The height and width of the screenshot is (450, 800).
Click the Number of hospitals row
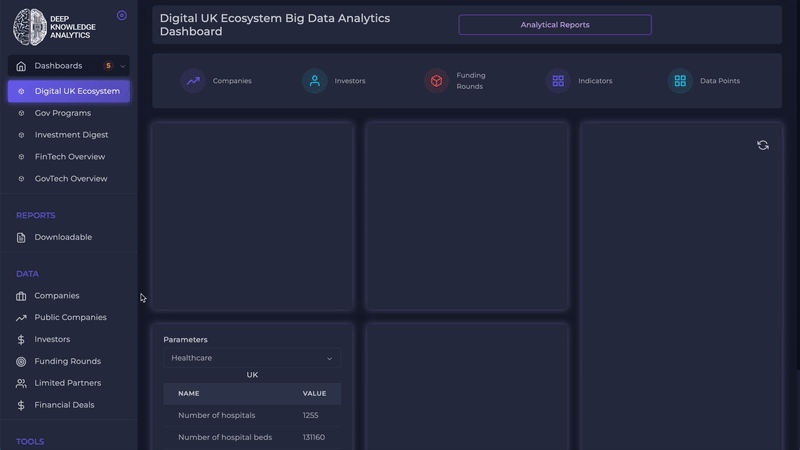tap(252, 415)
